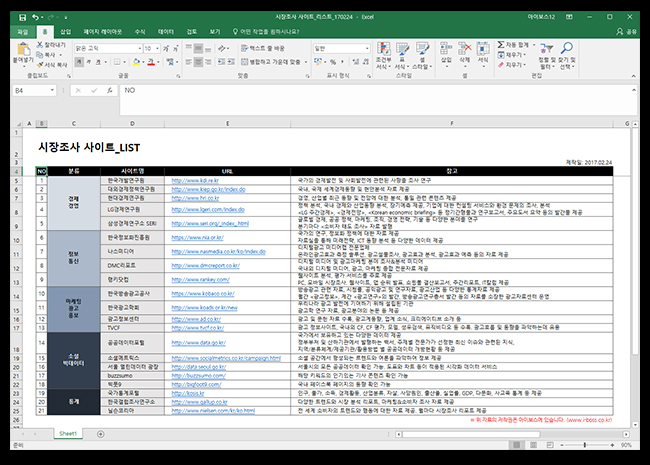Open the buzzsumo.com link

(199, 375)
